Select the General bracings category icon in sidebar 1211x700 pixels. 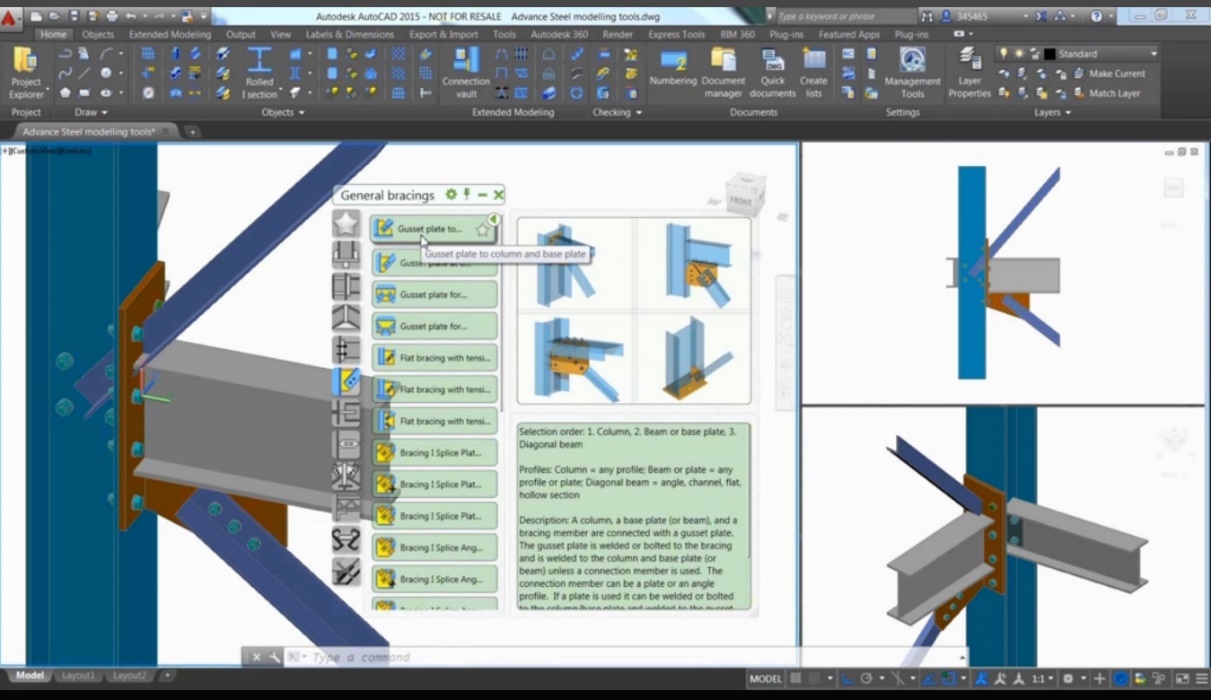click(346, 381)
